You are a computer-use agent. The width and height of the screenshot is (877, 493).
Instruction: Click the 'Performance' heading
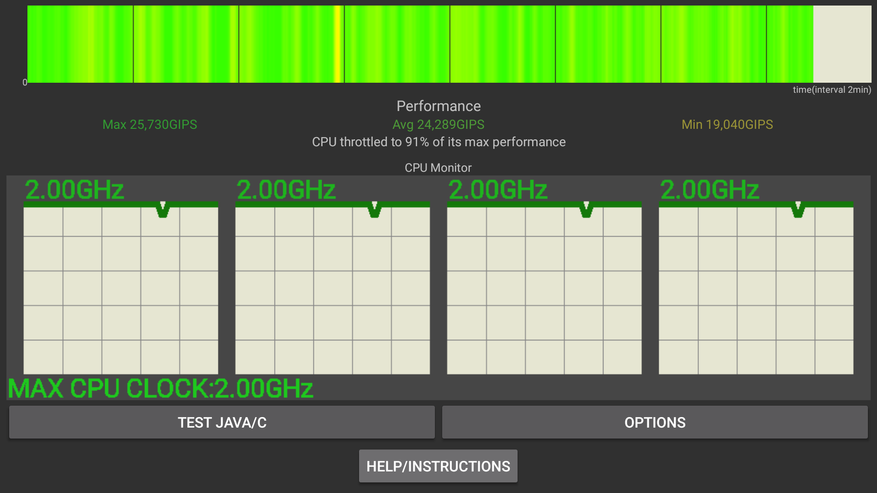click(438, 106)
